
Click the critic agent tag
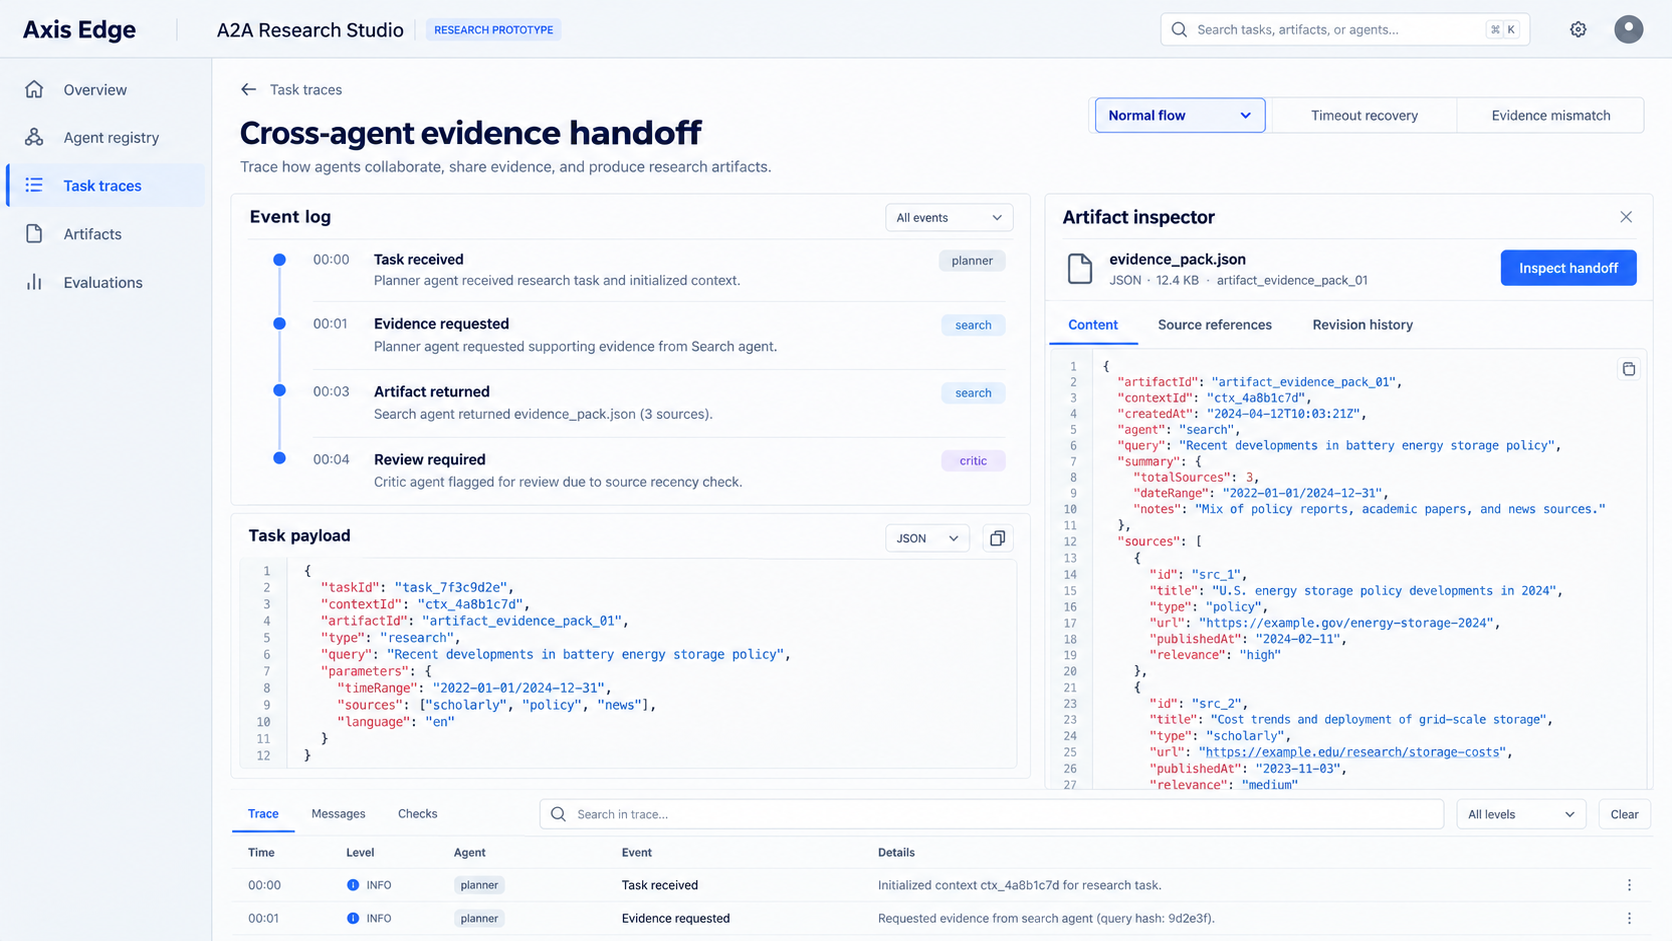coord(973,461)
